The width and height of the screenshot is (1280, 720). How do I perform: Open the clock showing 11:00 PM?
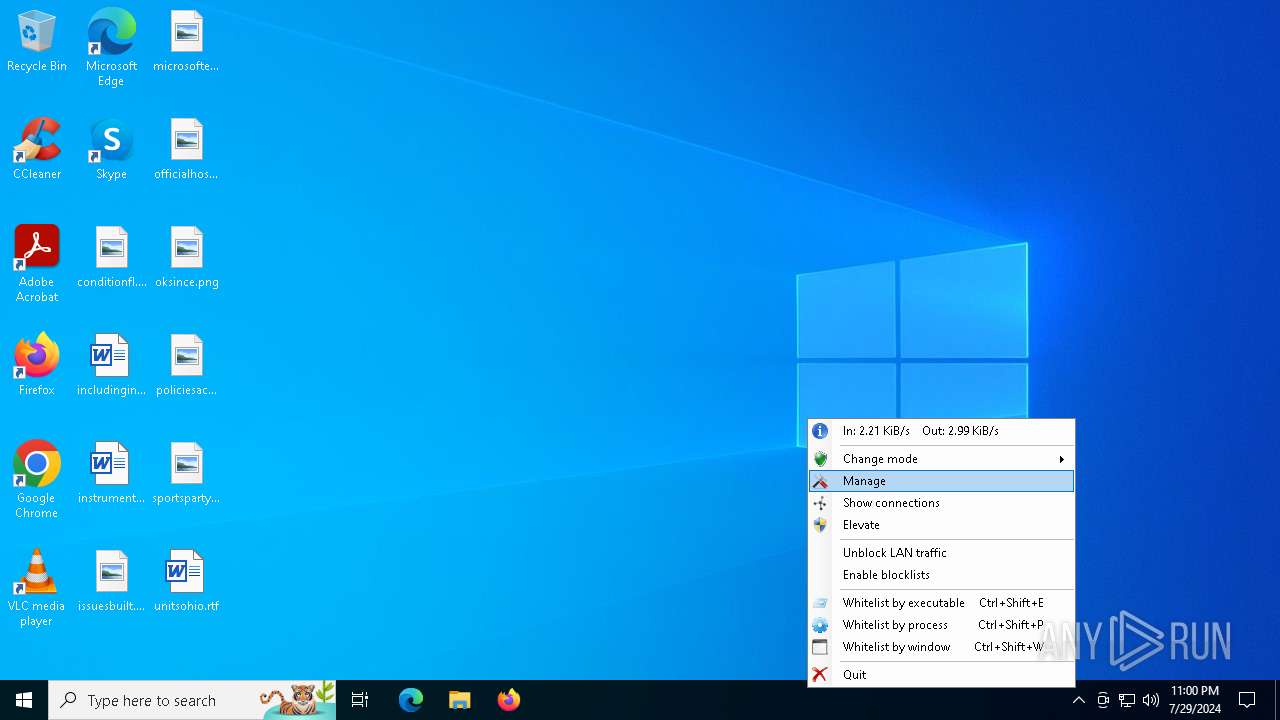(1195, 700)
